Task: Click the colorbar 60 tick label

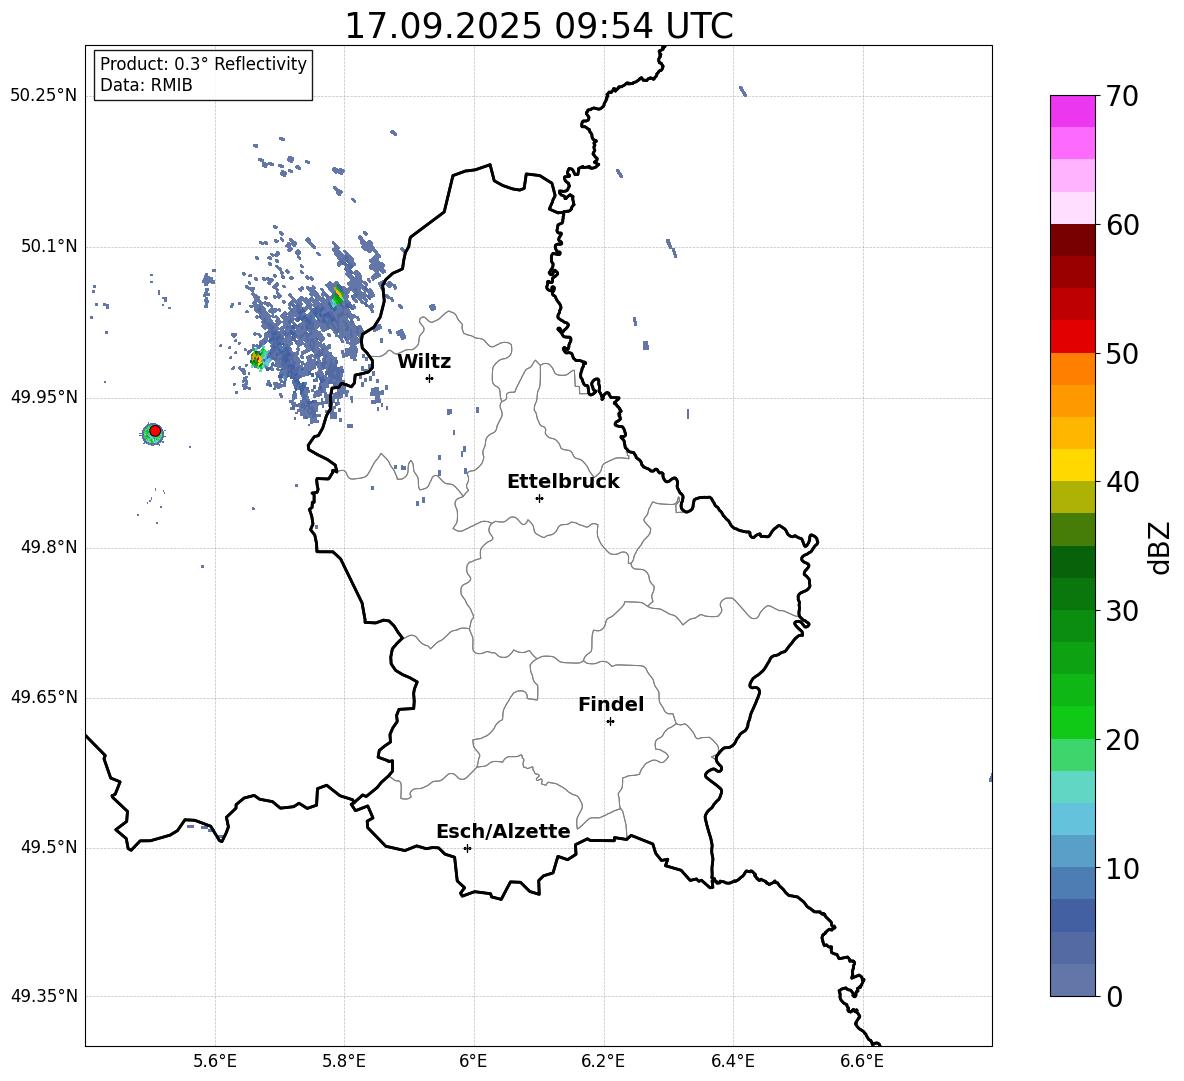Action: click(x=1123, y=224)
